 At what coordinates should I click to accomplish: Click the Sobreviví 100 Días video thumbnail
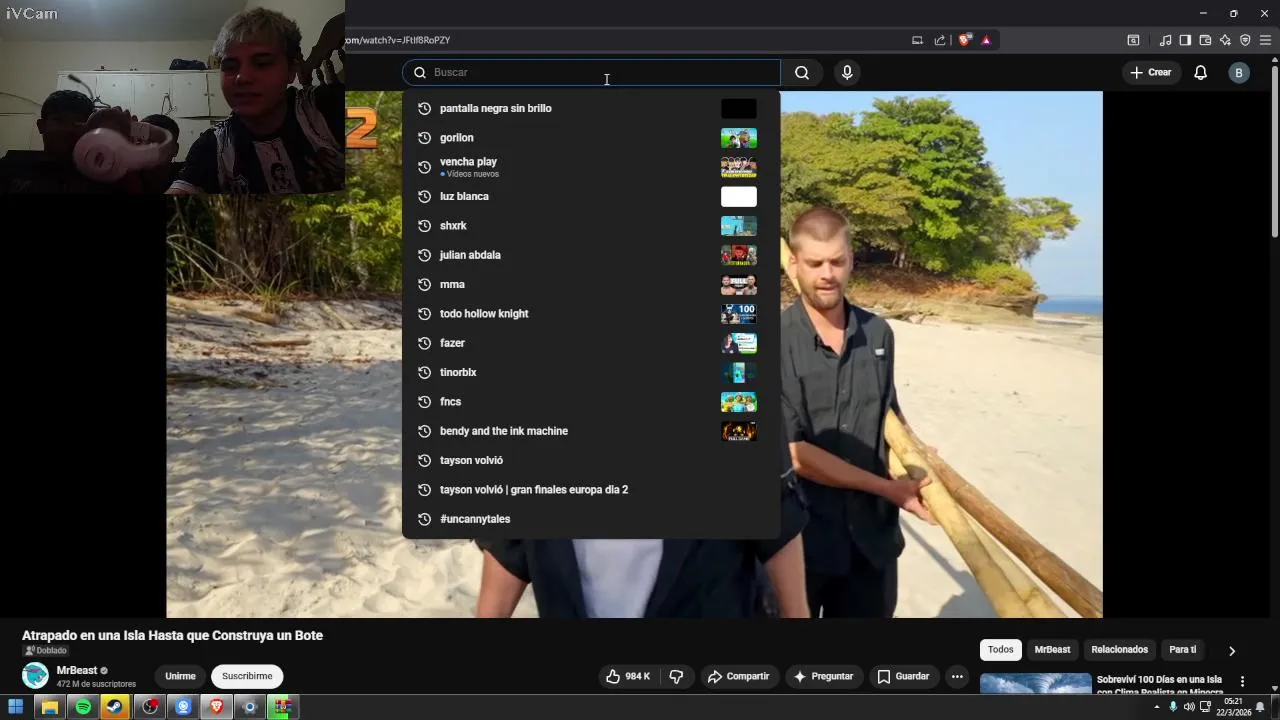pos(1036,684)
